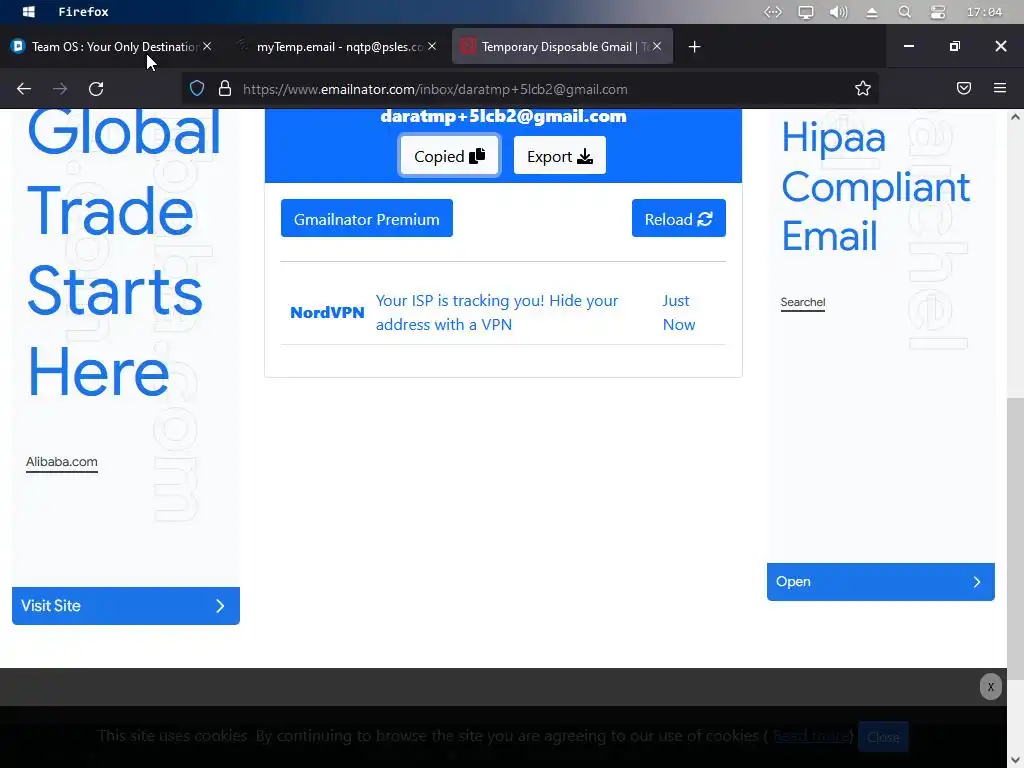Click the vertical scrollbar thumb
Image resolution: width=1024 pixels, height=768 pixels.
(x=1015, y=539)
